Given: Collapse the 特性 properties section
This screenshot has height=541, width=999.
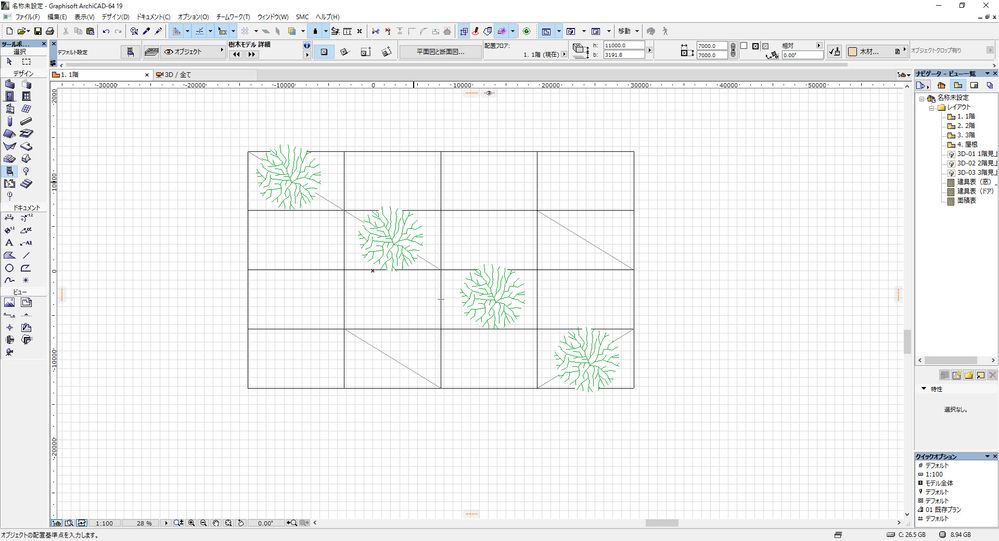Looking at the screenshot, I should pos(924,389).
